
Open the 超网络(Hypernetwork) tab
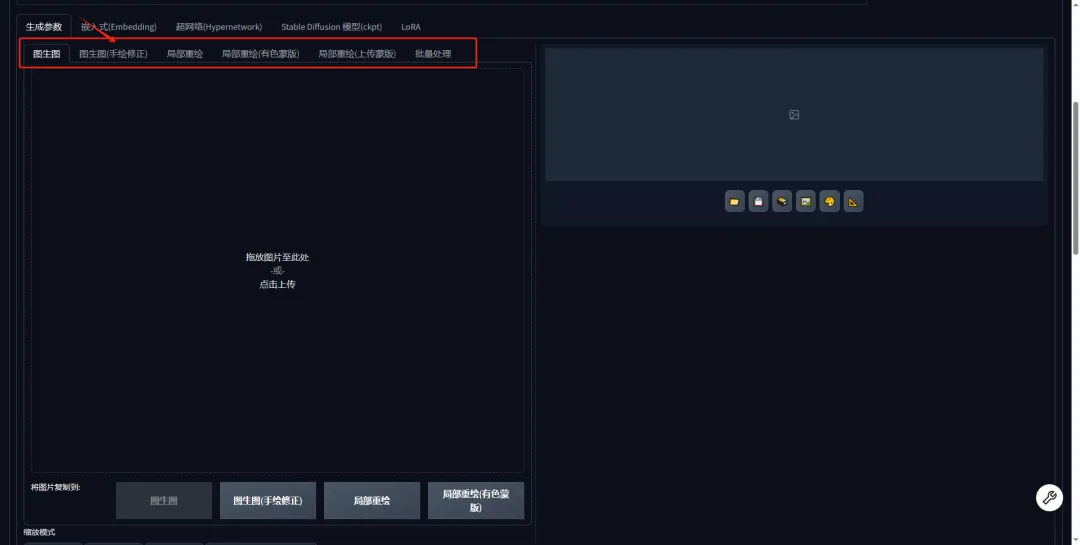(219, 27)
